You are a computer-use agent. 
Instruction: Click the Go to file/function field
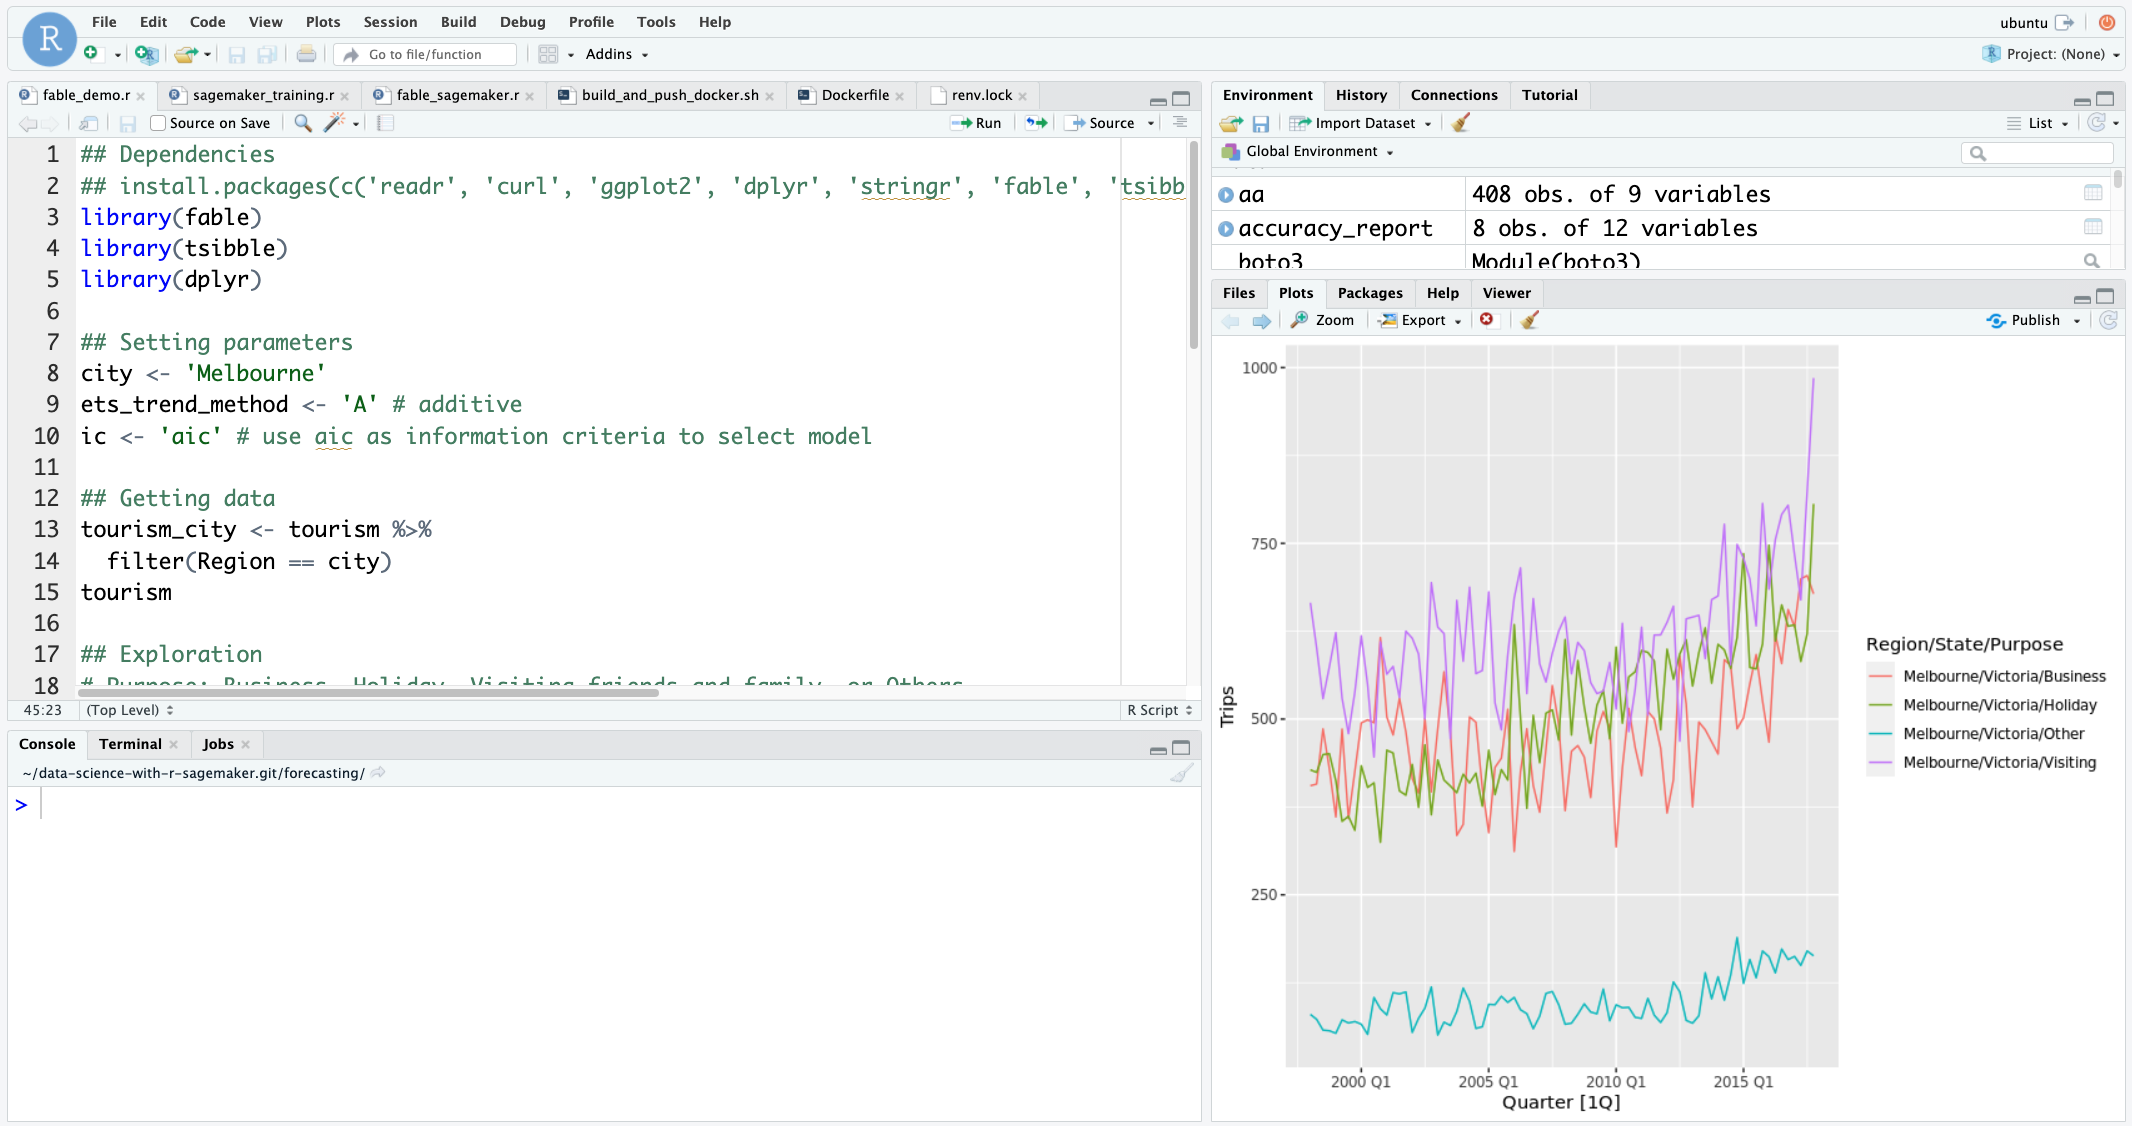point(428,54)
